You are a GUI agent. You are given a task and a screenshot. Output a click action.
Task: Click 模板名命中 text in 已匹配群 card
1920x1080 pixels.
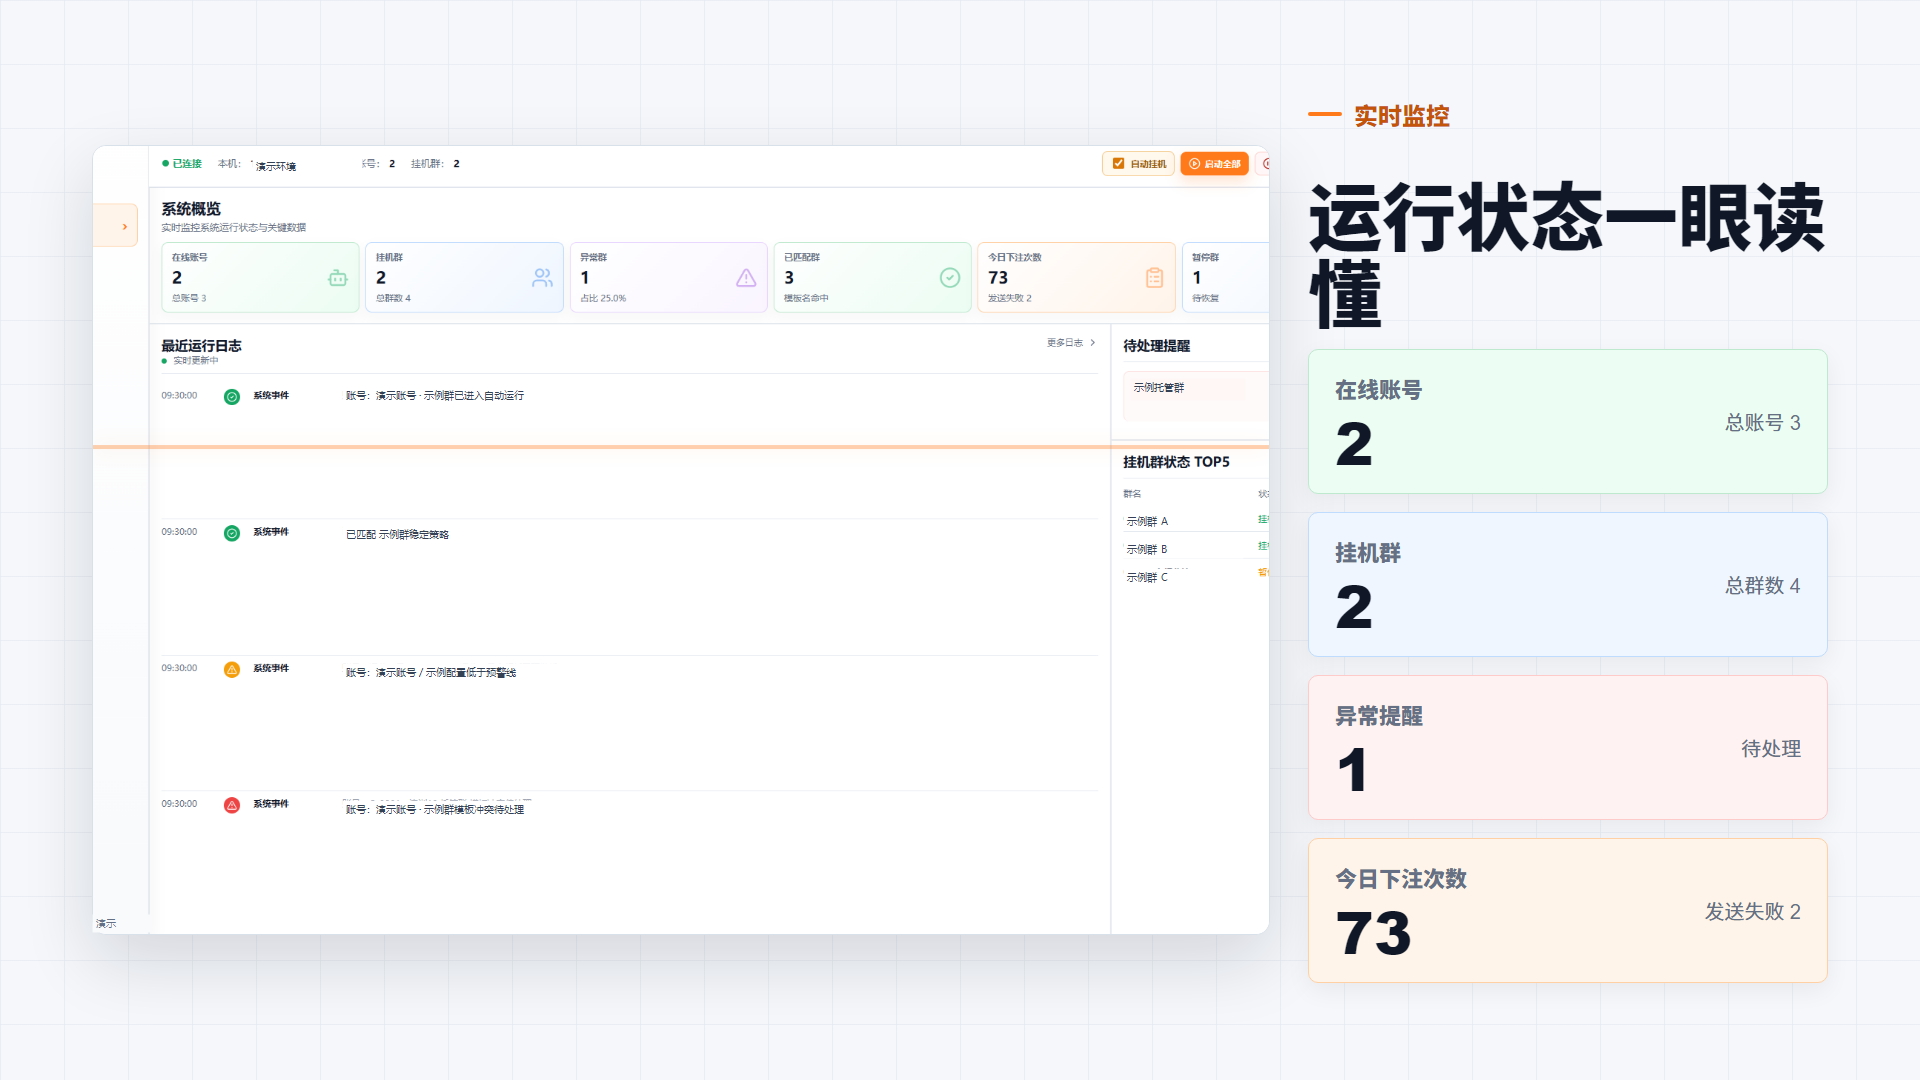pyautogui.click(x=806, y=298)
